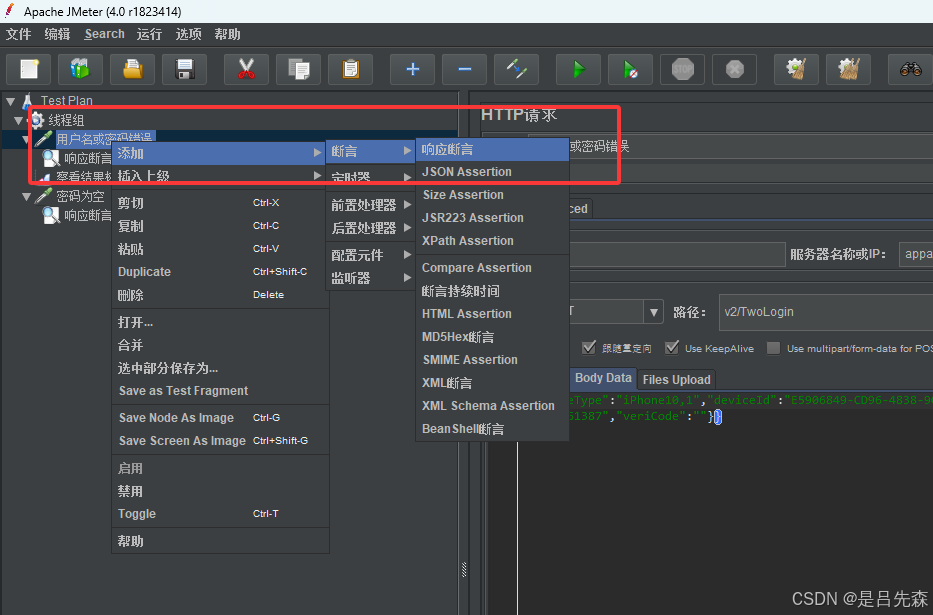Screen dimensions: 933x615
Task: Click the 路径 input with v2/TwoLogin
Action: pyautogui.click(x=826, y=312)
